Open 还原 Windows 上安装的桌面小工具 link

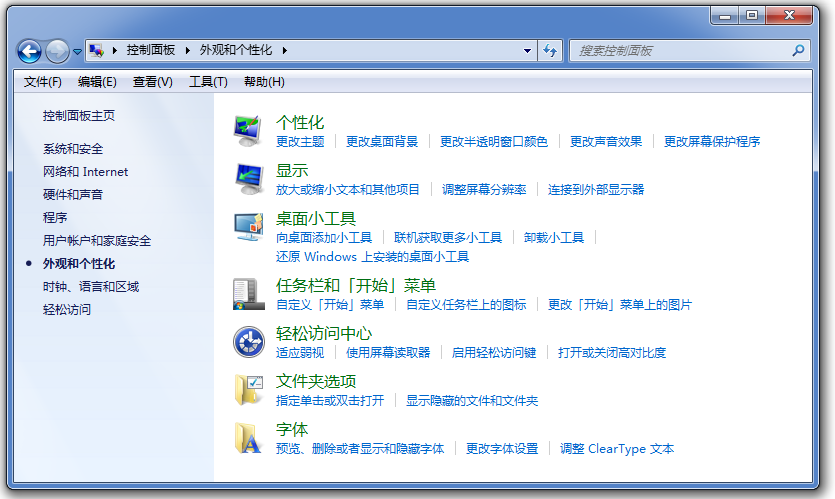click(372, 257)
